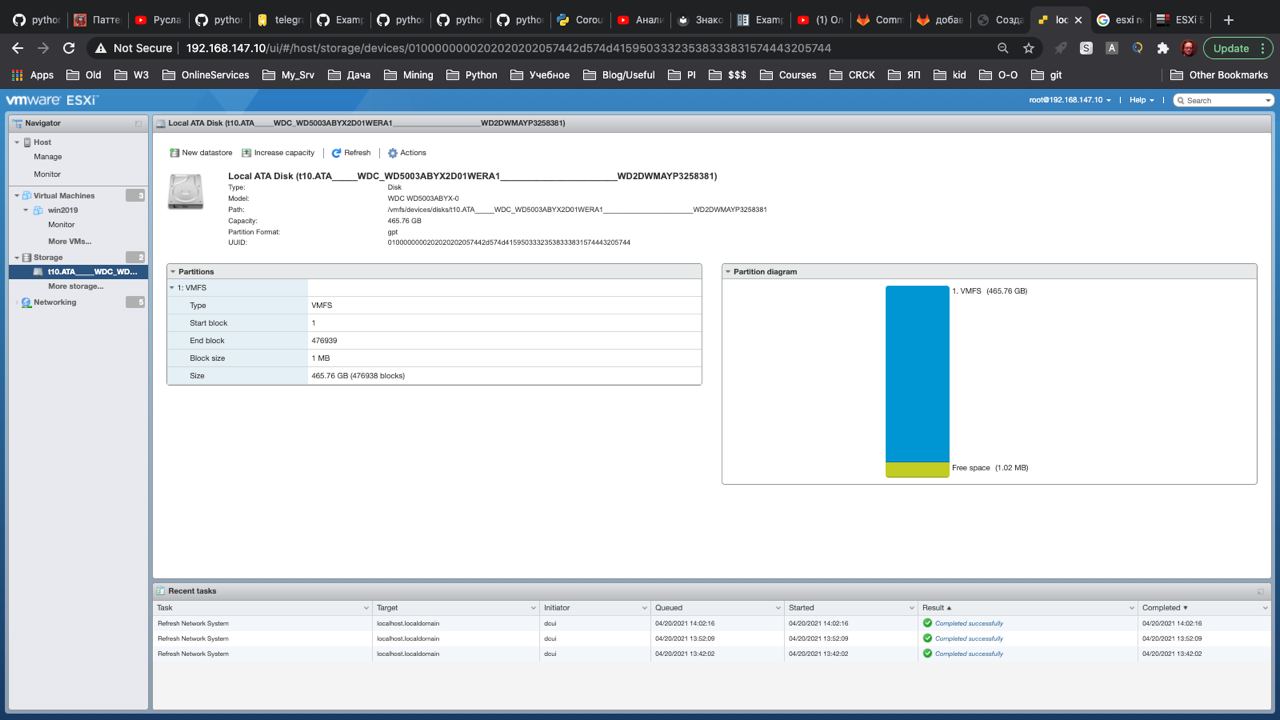1280x720 pixels.
Task: Switch to the esxi Google search tab
Action: pyautogui.click(x=1119, y=19)
